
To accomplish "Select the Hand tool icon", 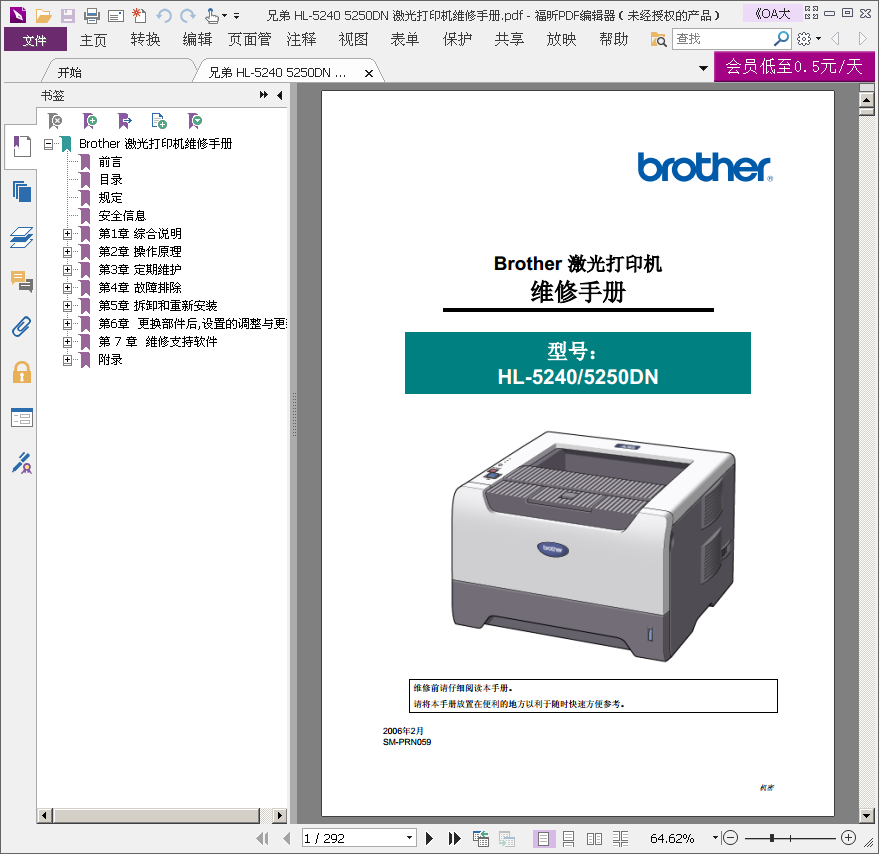I will [212, 16].
